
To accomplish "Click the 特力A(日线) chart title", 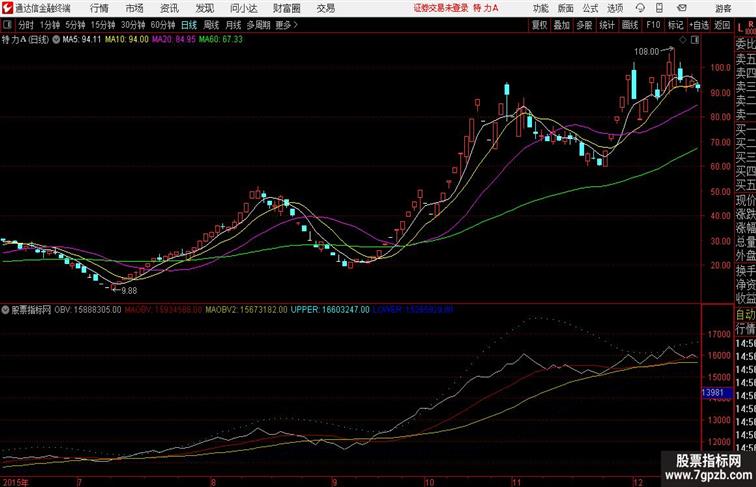I will (x=25, y=40).
